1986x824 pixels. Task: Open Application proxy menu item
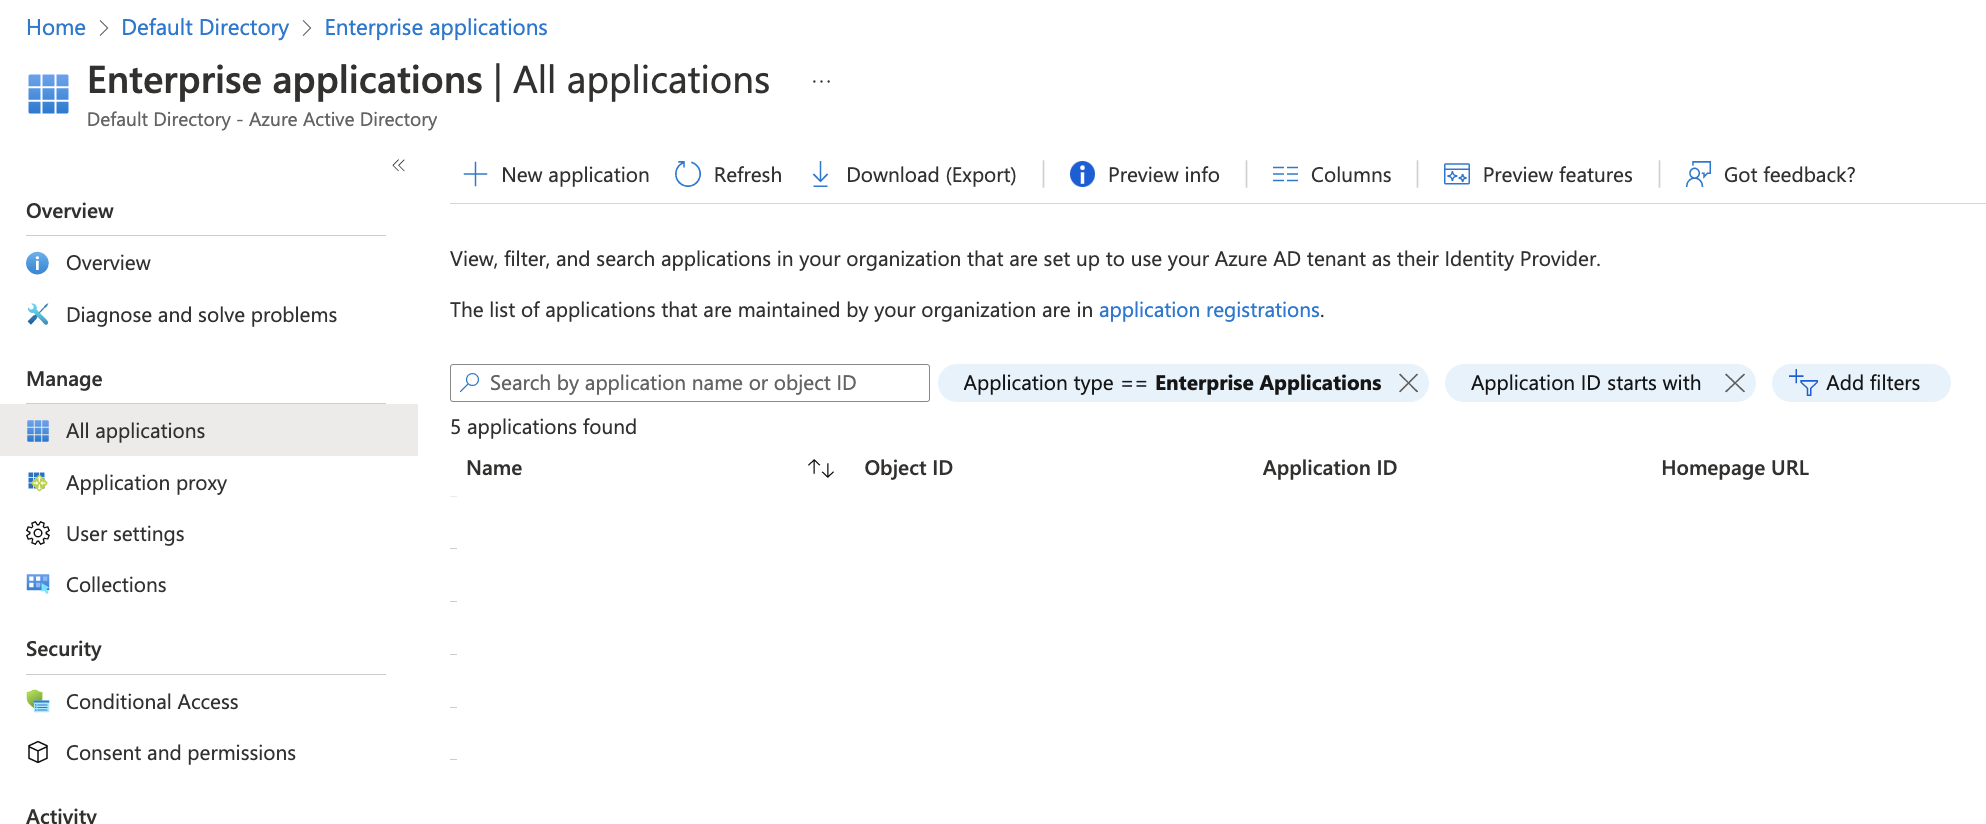click(146, 483)
